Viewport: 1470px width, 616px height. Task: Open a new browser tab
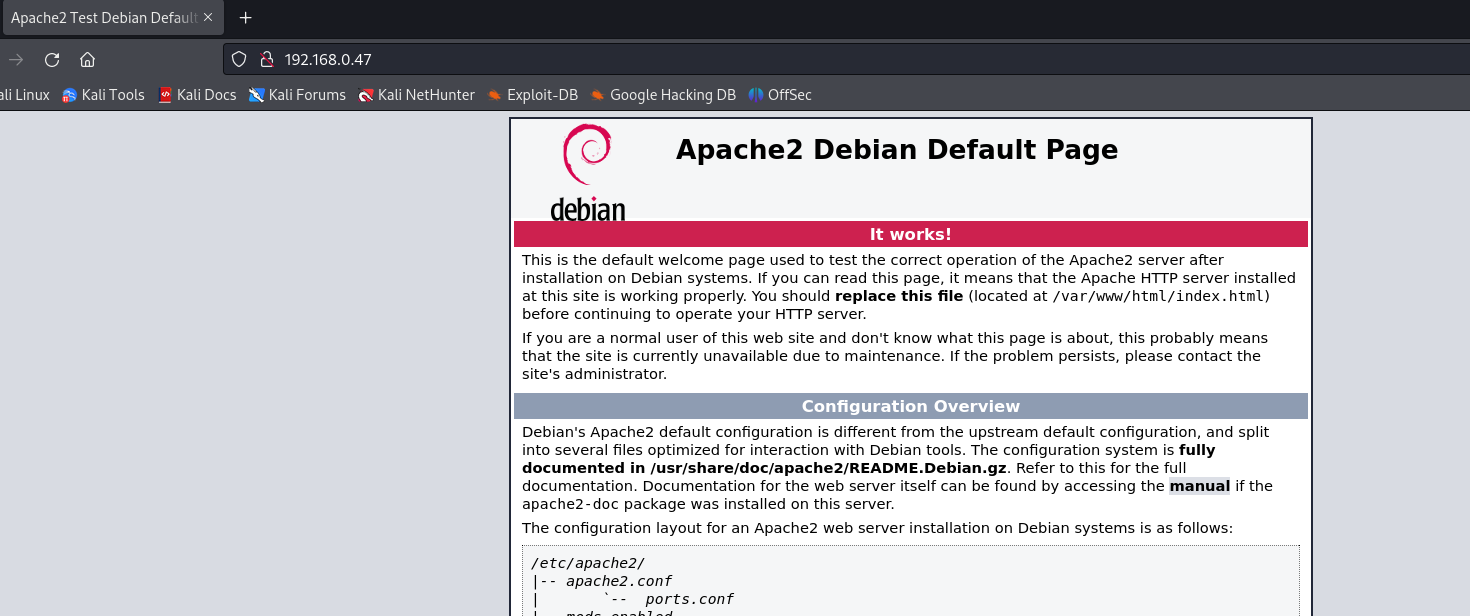point(245,18)
